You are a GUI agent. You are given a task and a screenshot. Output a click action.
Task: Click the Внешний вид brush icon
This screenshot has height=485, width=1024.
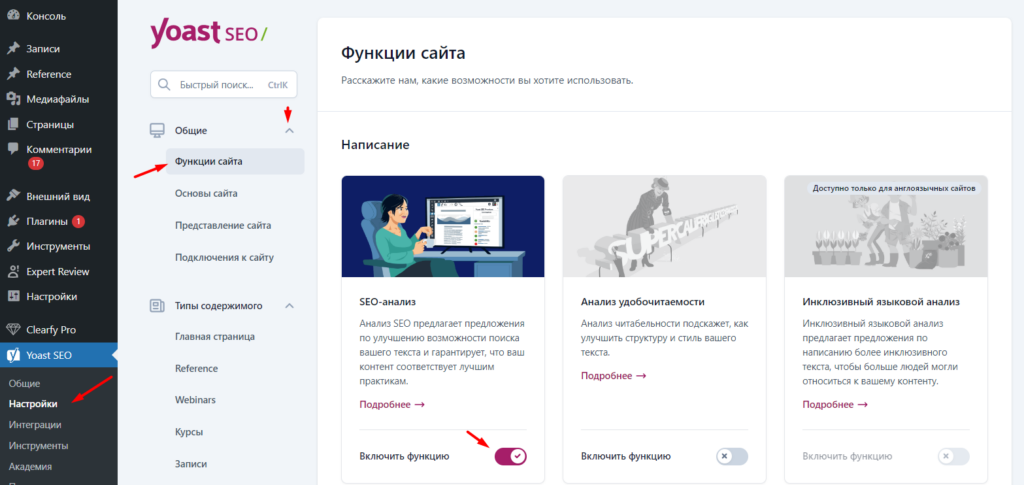tap(13, 196)
